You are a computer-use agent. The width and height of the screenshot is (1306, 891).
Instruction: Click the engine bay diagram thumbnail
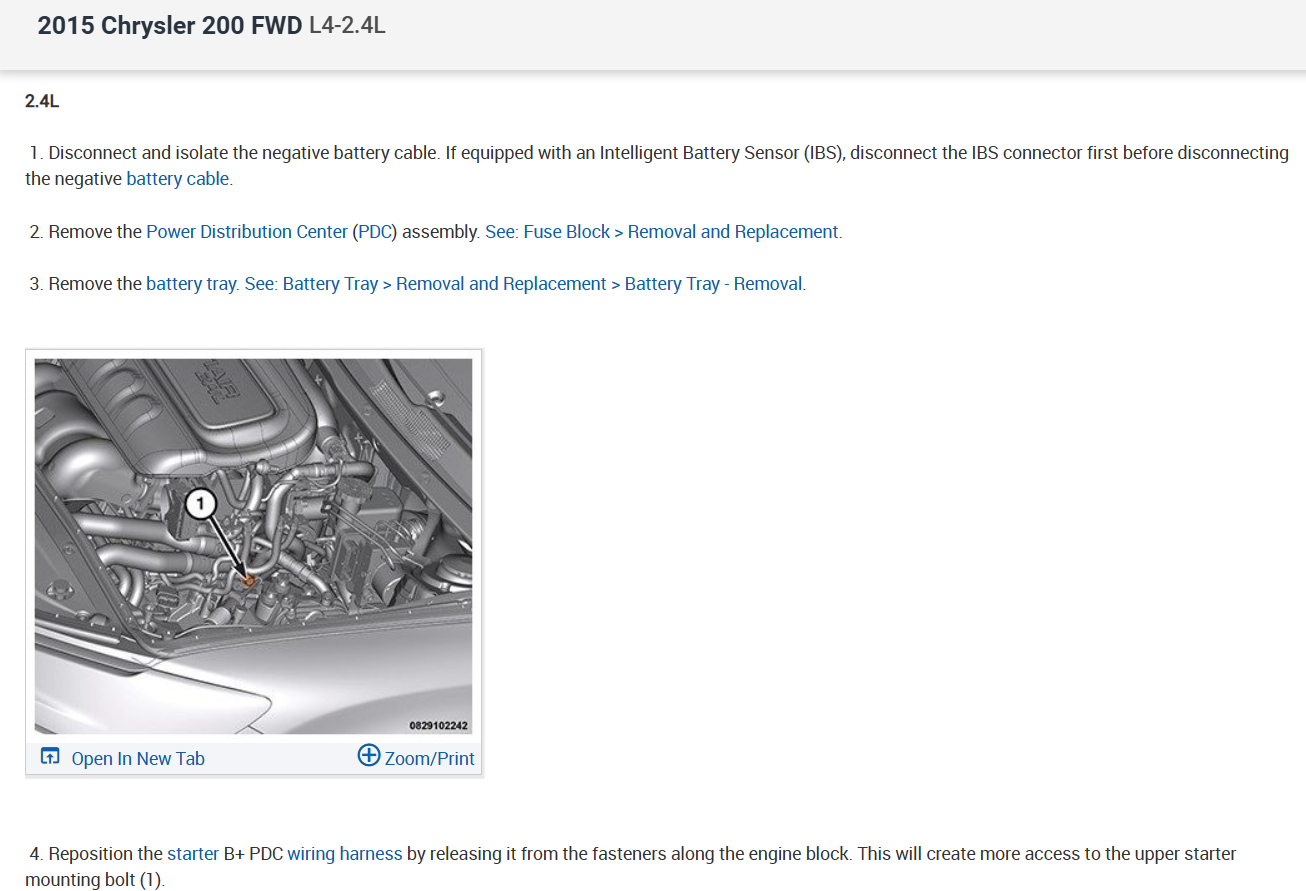click(x=254, y=546)
